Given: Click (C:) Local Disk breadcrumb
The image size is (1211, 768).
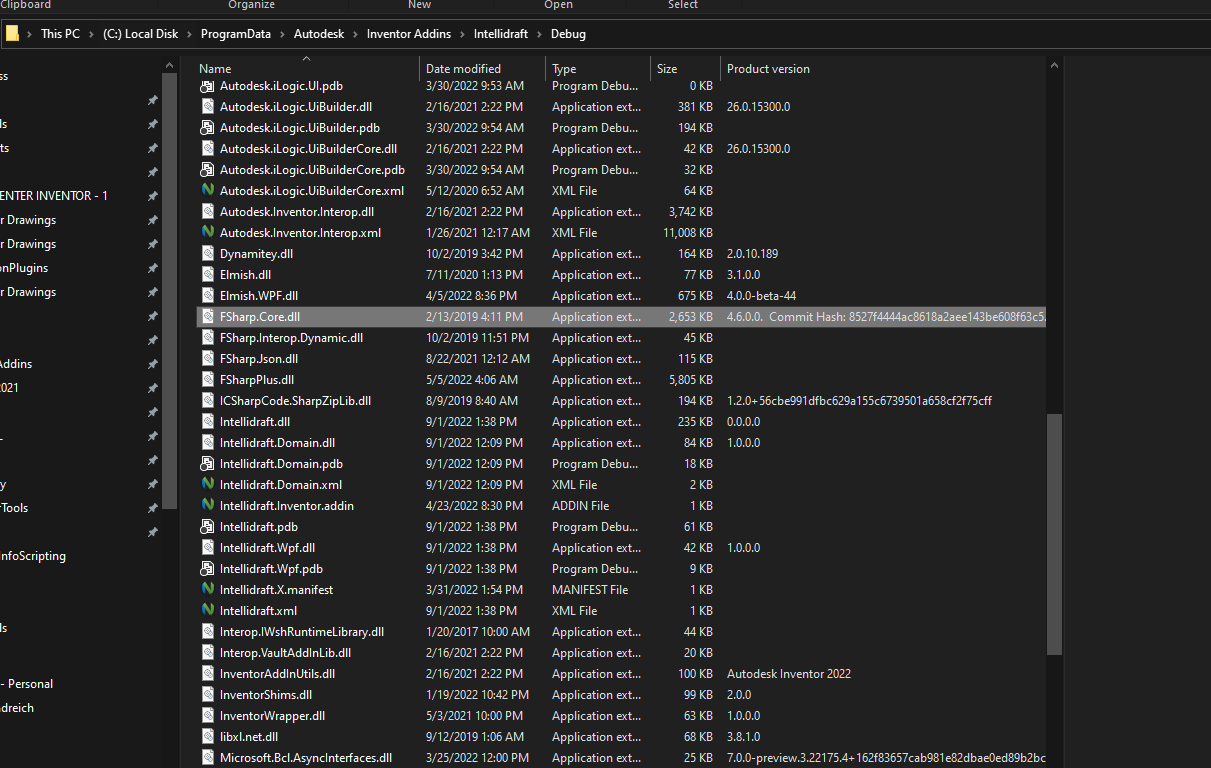Looking at the screenshot, I should click(141, 34).
